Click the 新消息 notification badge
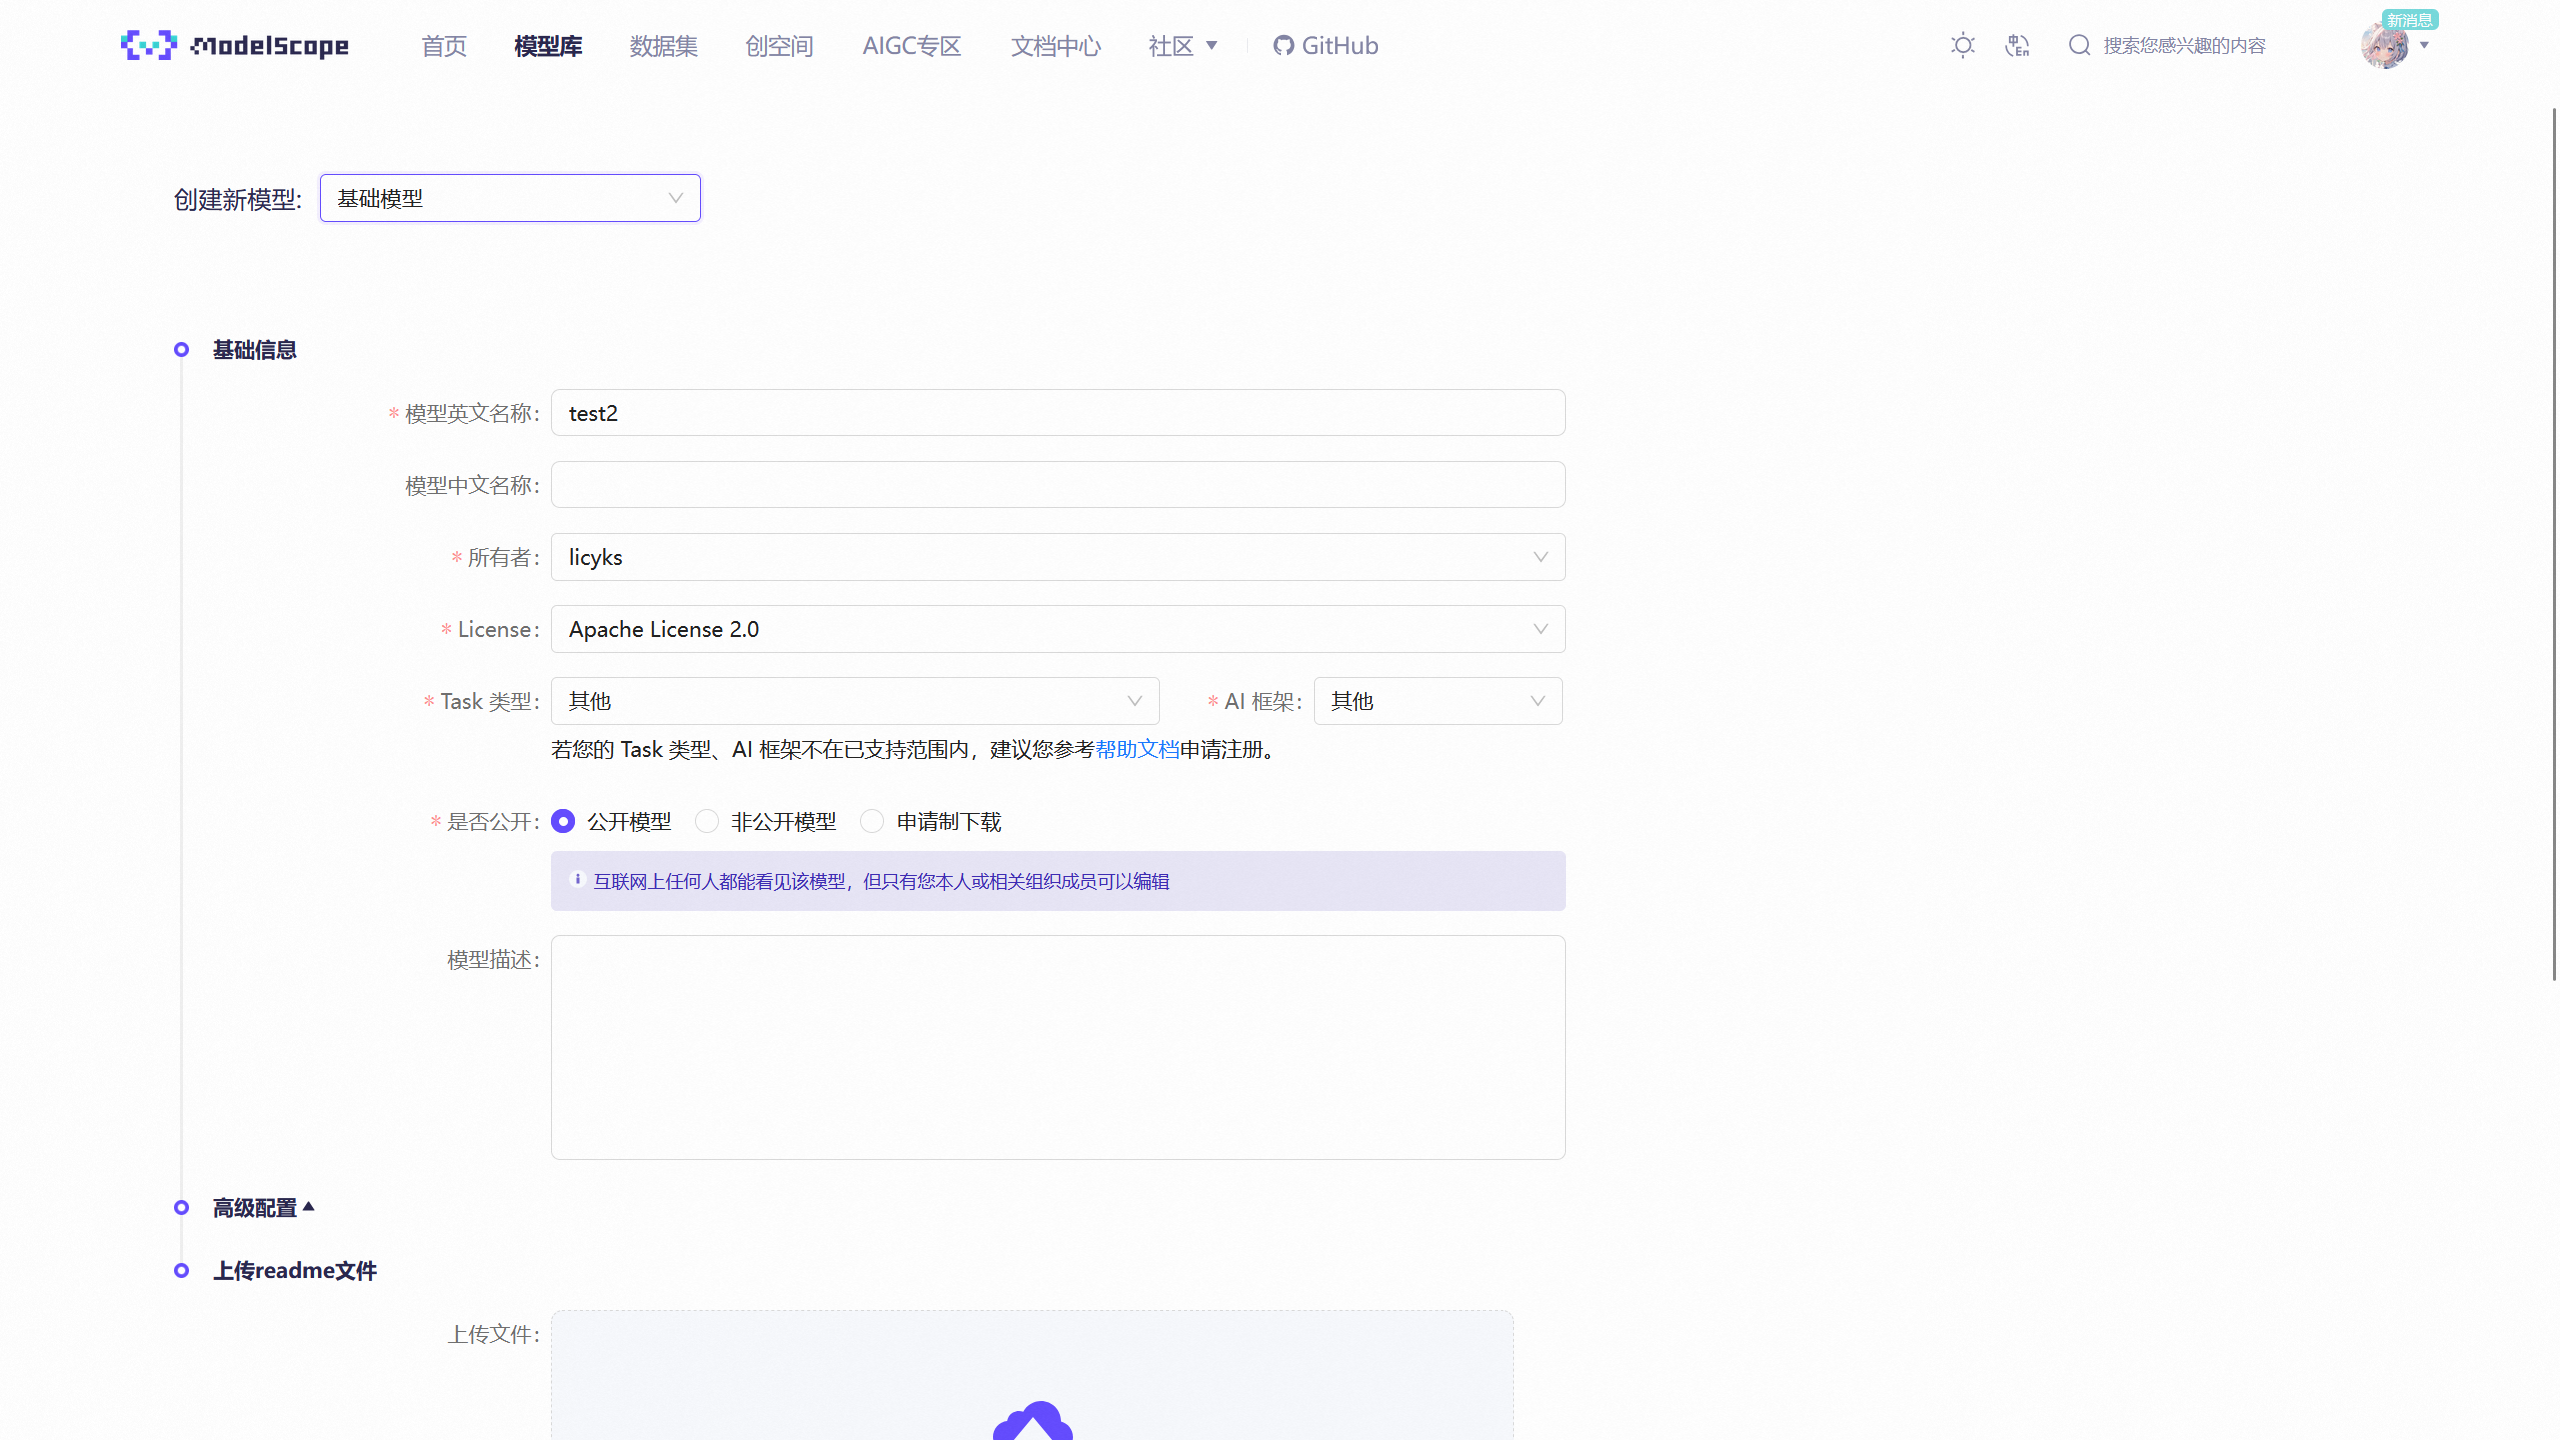The image size is (2560, 1440). click(x=2409, y=20)
